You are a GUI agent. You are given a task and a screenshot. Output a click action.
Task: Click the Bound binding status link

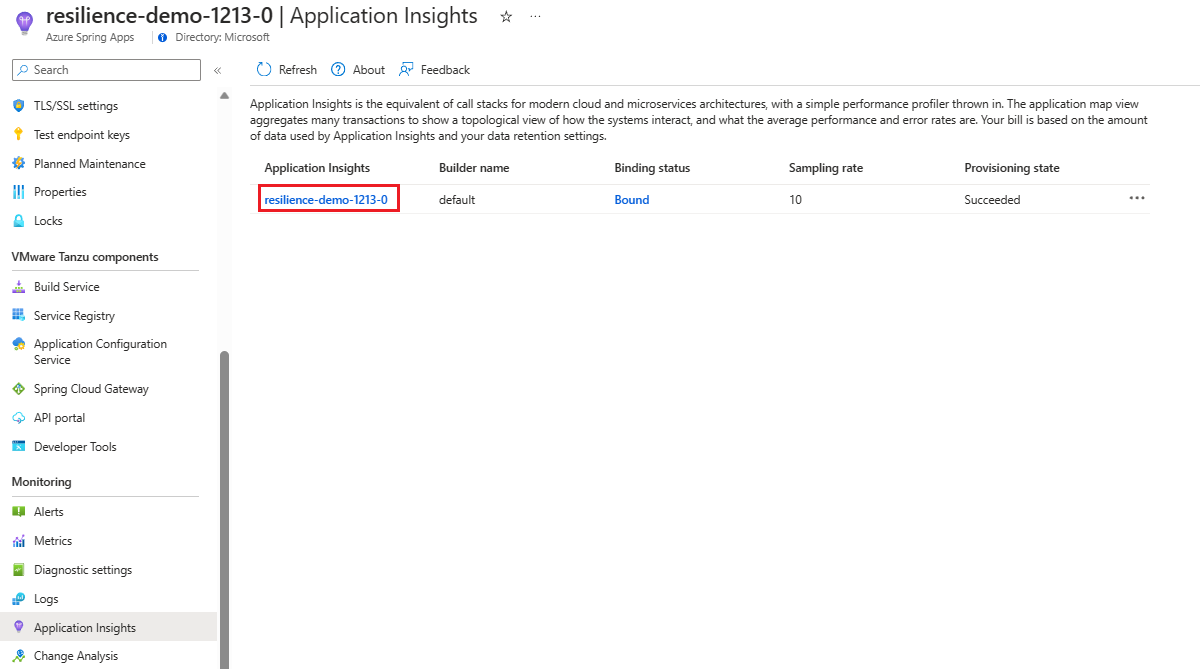coord(632,200)
